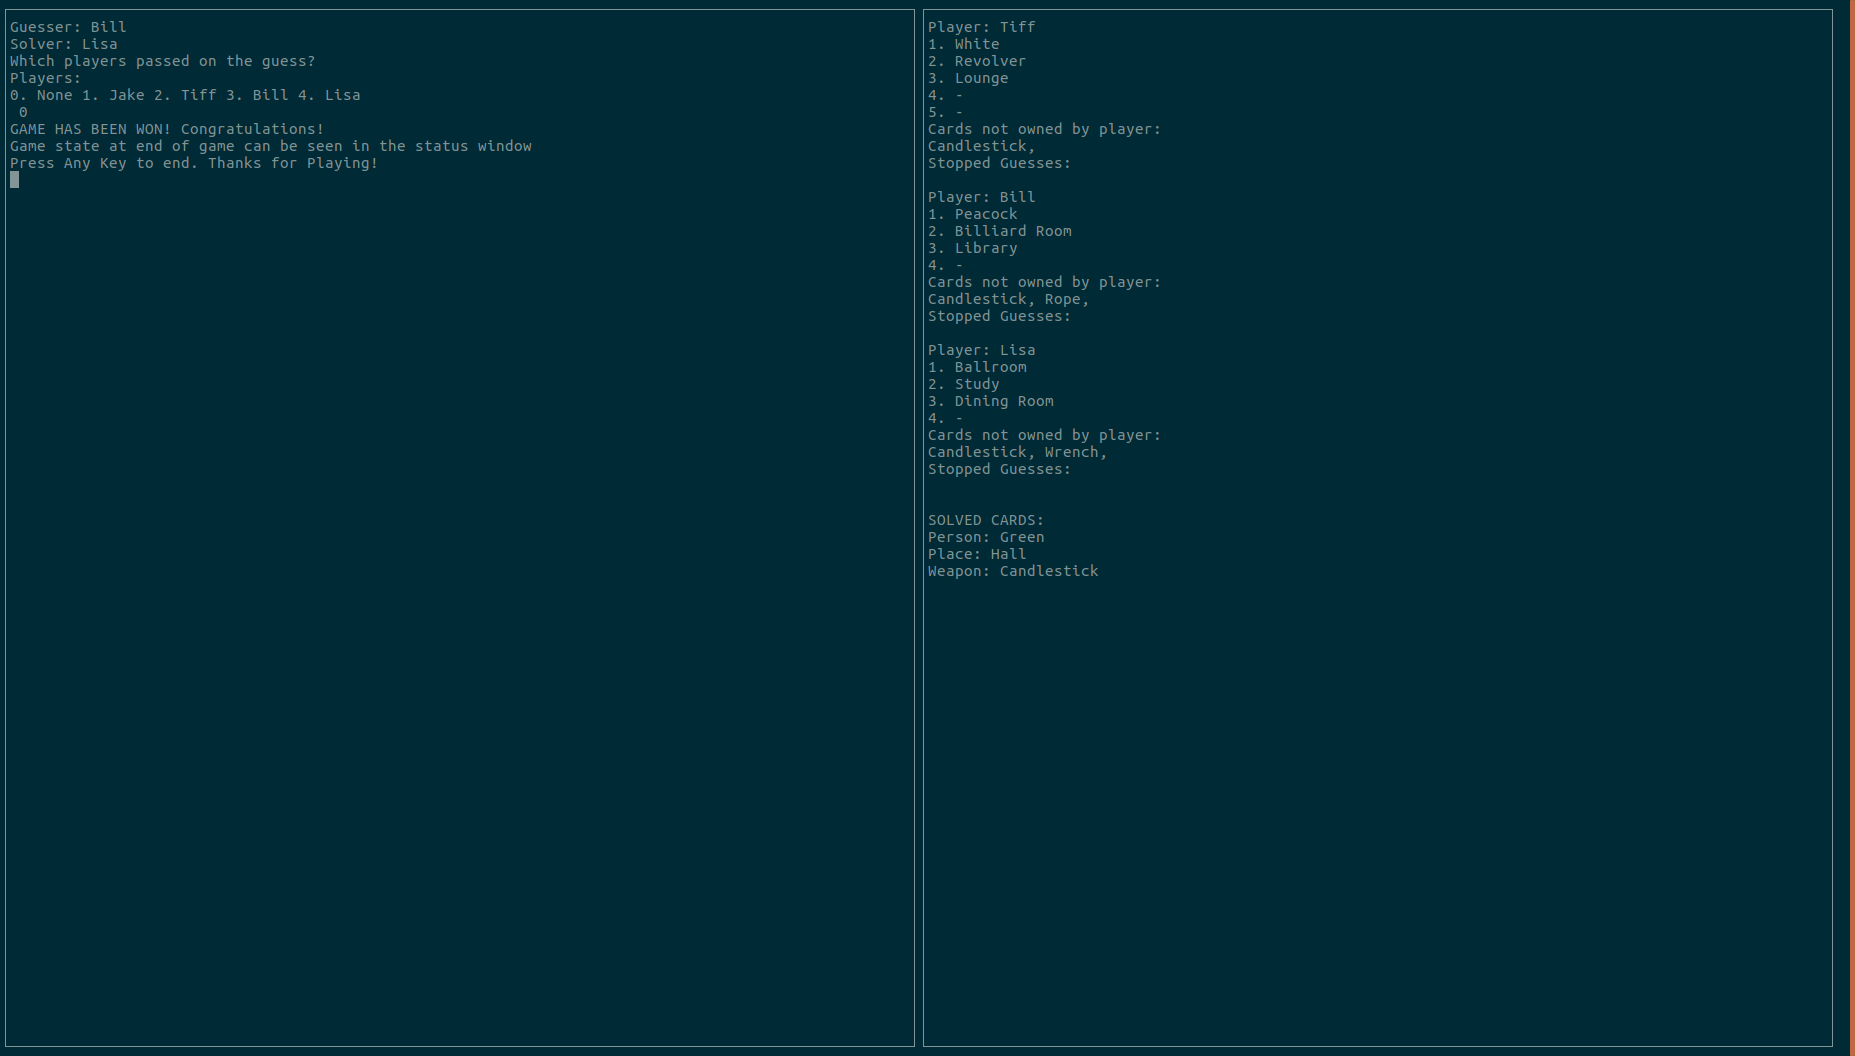This screenshot has height=1056, width=1855.
Task: Click the 'Player: Bill' heading
Action: [x=982, y=197]
